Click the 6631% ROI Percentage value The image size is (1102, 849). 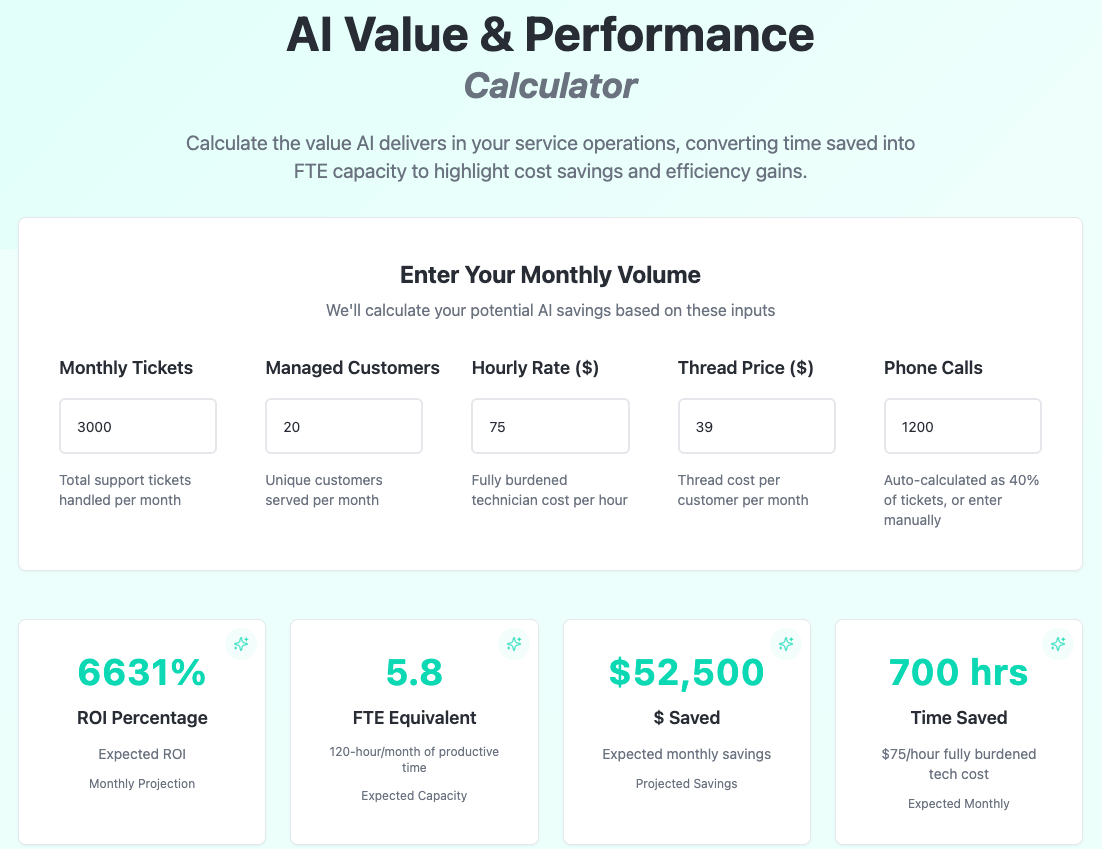142,673
